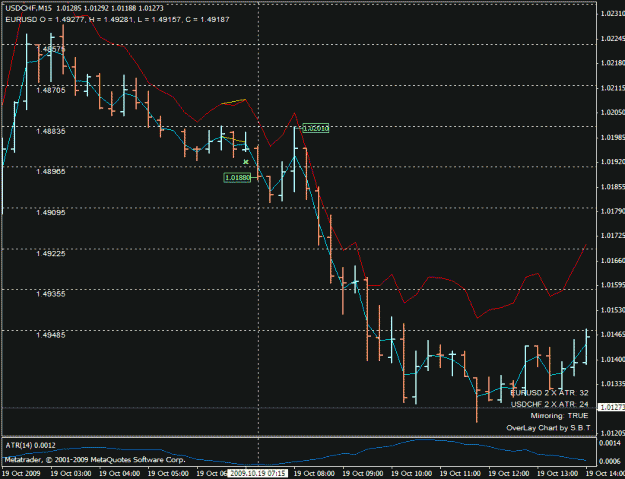Click the 1.01660 price on right axis
Image resolution: width=625 pixels, height=479 pixels.
613,261
